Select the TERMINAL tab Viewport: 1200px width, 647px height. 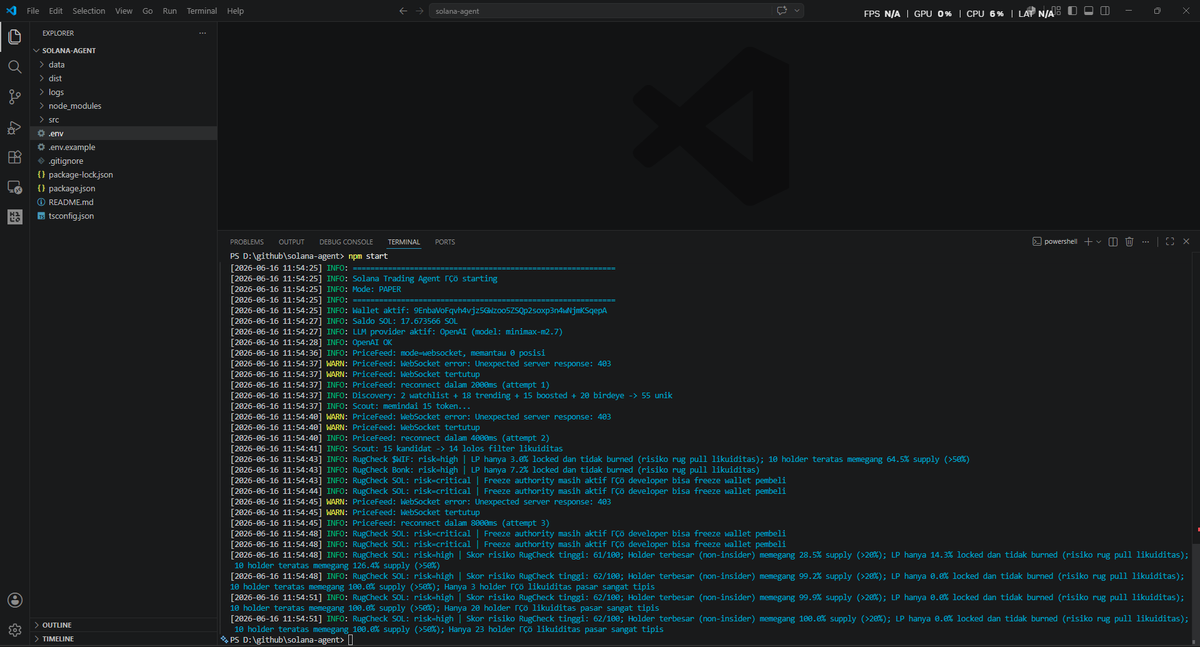tap(404, 242)
